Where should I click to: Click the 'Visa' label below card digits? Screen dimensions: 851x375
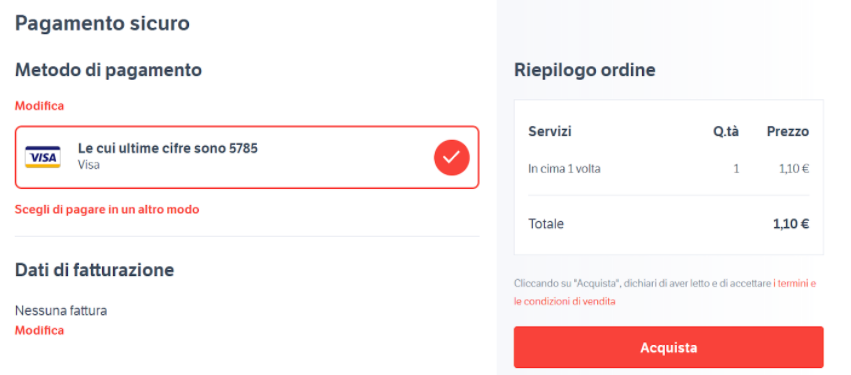point(88,164)
